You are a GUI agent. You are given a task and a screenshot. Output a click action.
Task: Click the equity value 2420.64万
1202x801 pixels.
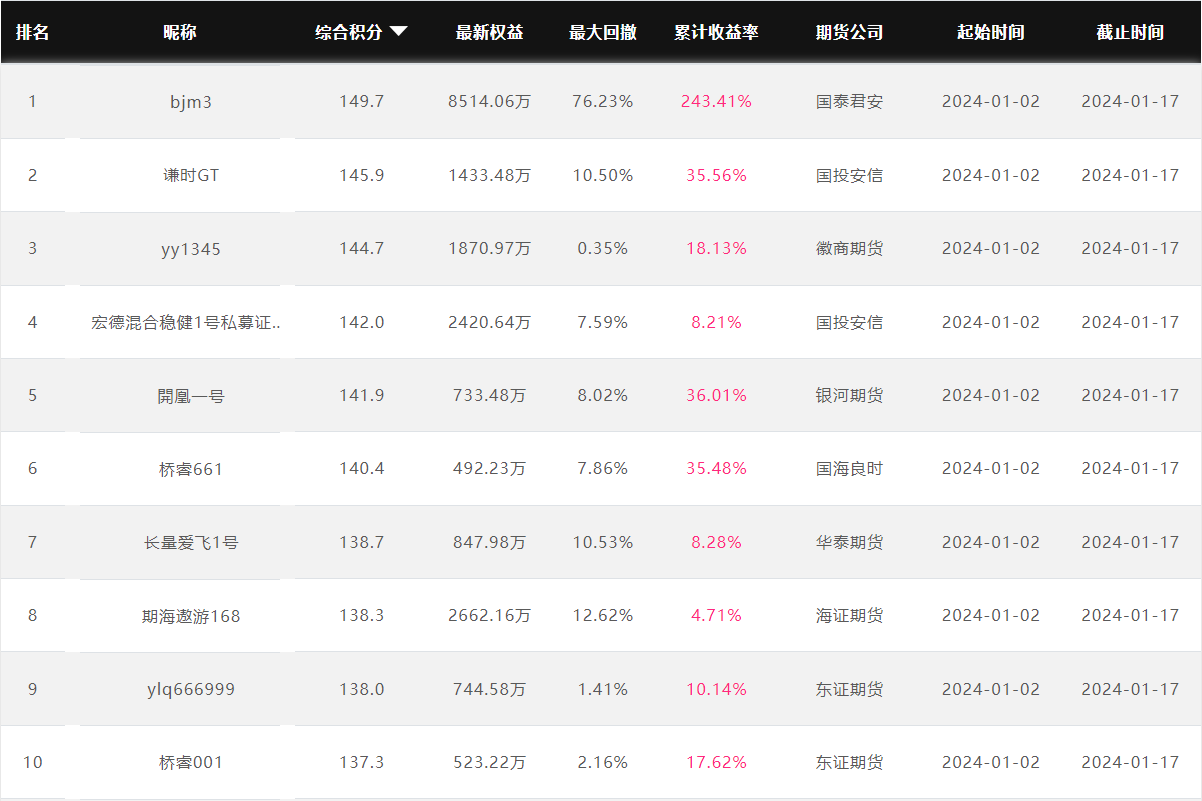coord(490,322)
